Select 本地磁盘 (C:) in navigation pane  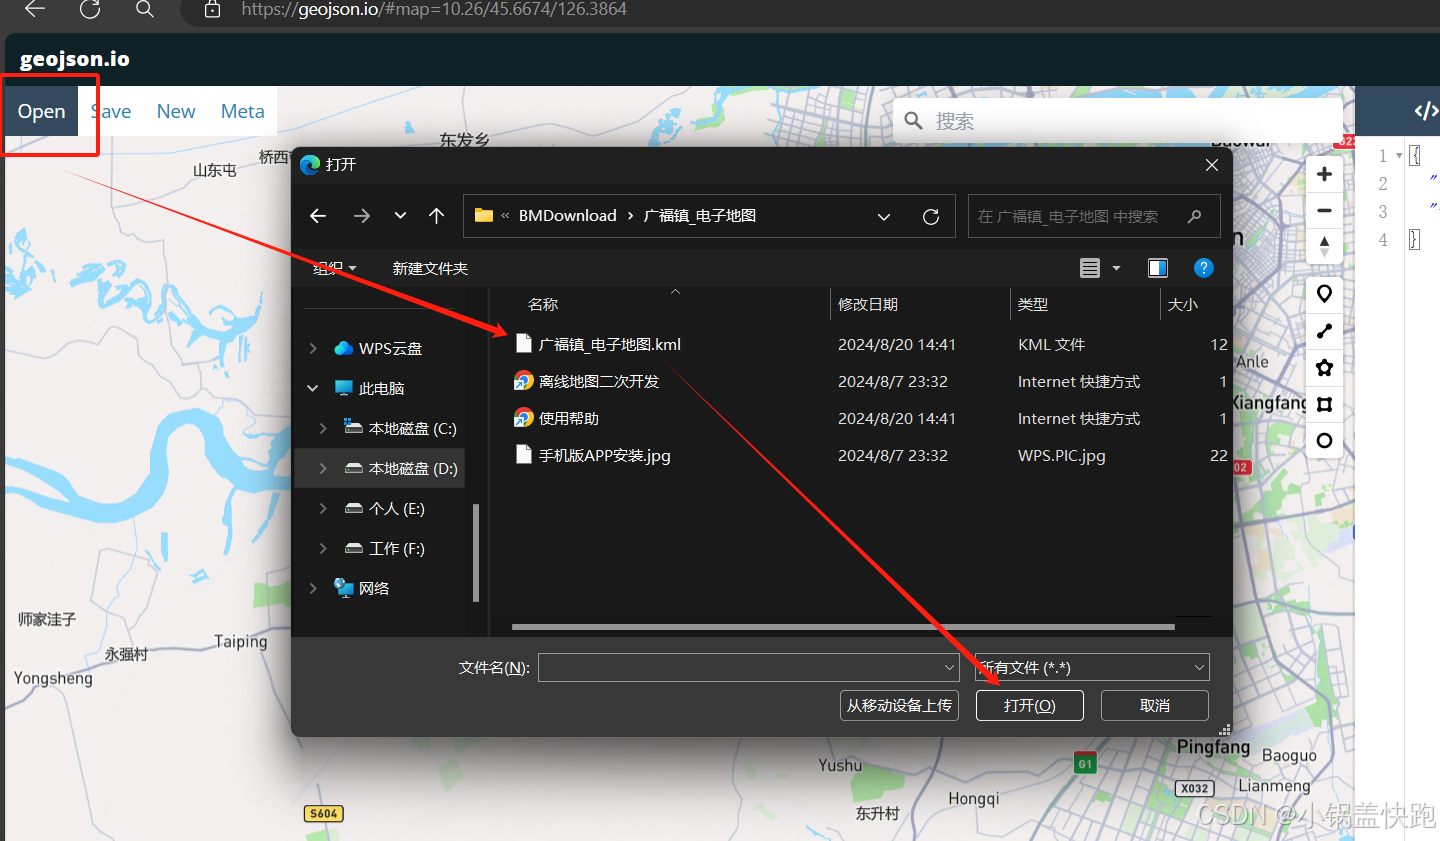[412, 428]
